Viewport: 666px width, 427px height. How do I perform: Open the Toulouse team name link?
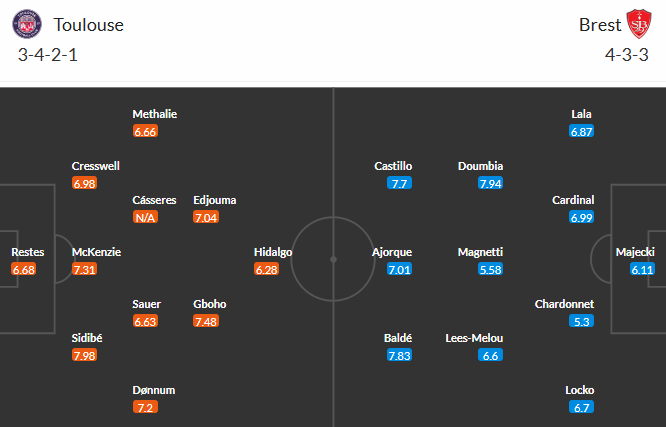[x=89, y=25]
